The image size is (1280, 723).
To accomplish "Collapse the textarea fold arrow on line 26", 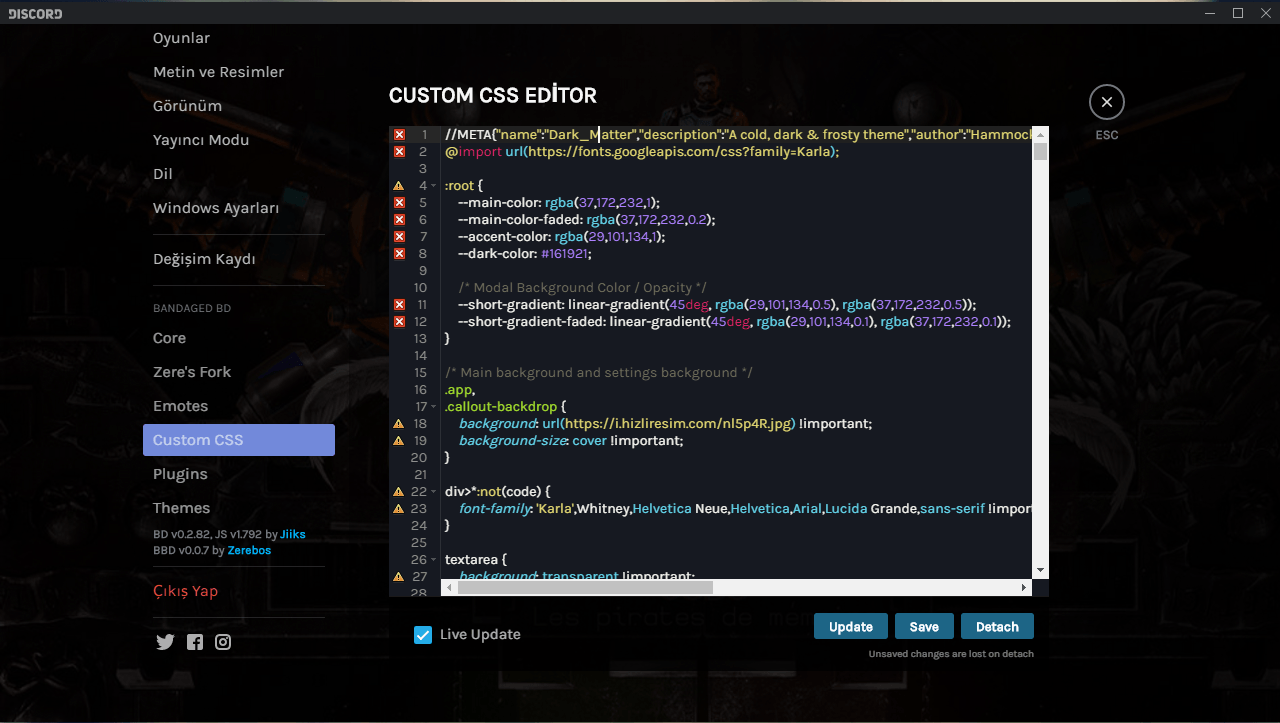I will [434, 560].
